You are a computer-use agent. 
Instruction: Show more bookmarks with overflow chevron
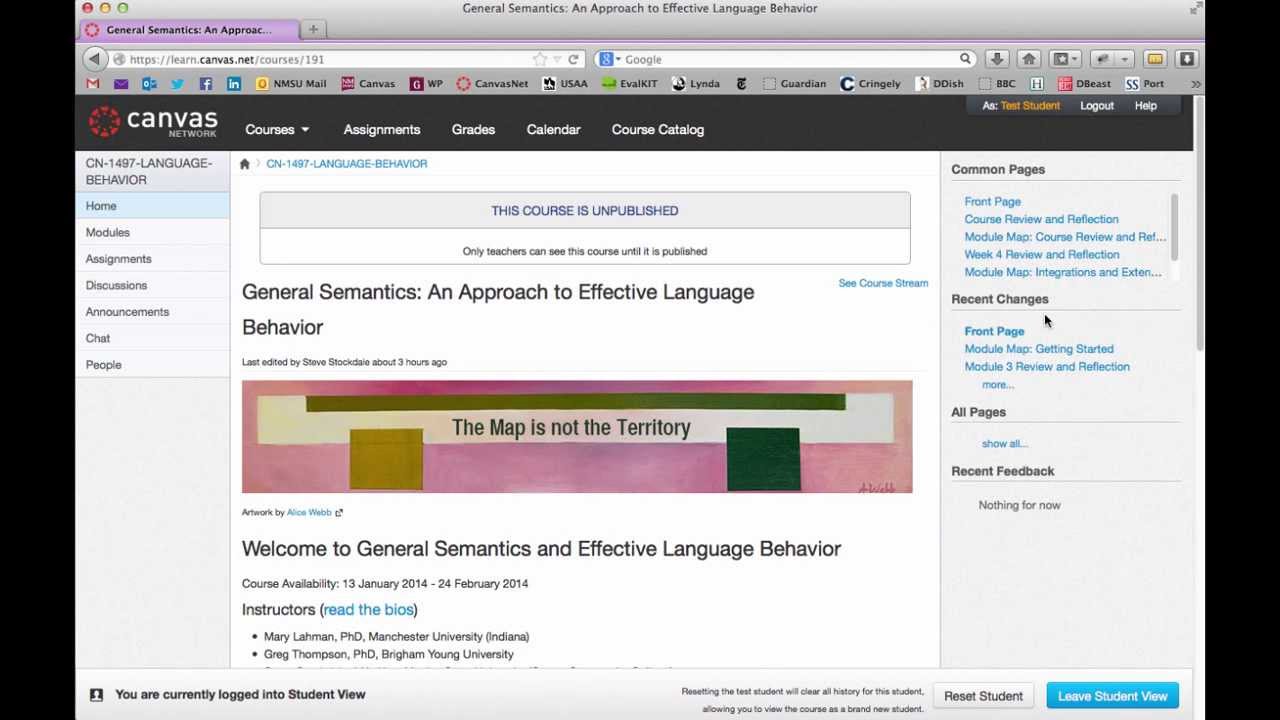(x=1195, y=84)
